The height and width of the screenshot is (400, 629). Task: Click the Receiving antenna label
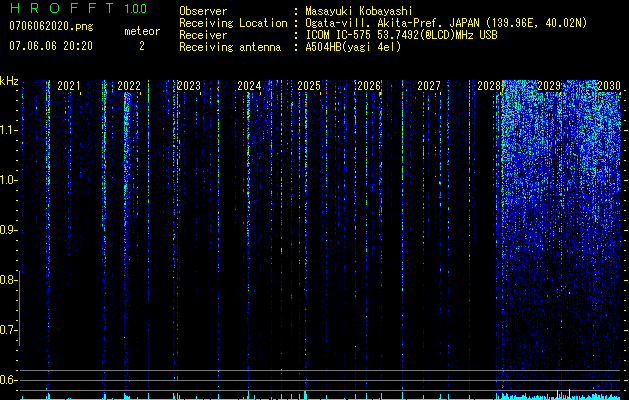(x=230, y=47)
